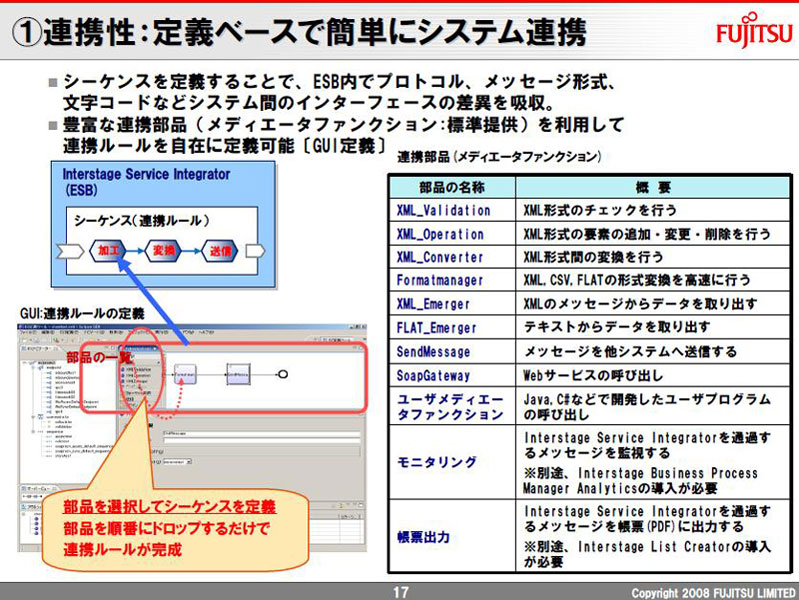Click the モニタリング row label
This screenshot has width=799, height=600.
[x=423, y=461]
